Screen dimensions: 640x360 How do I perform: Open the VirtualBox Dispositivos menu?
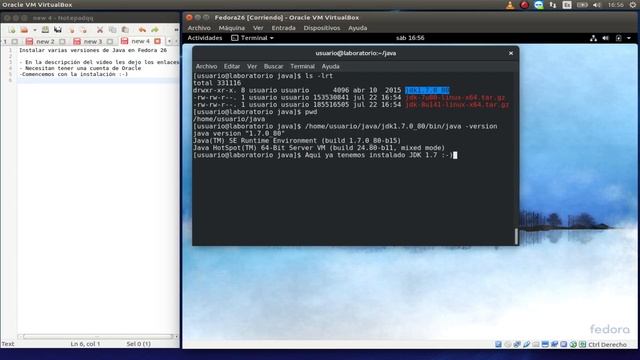(322, 28)
